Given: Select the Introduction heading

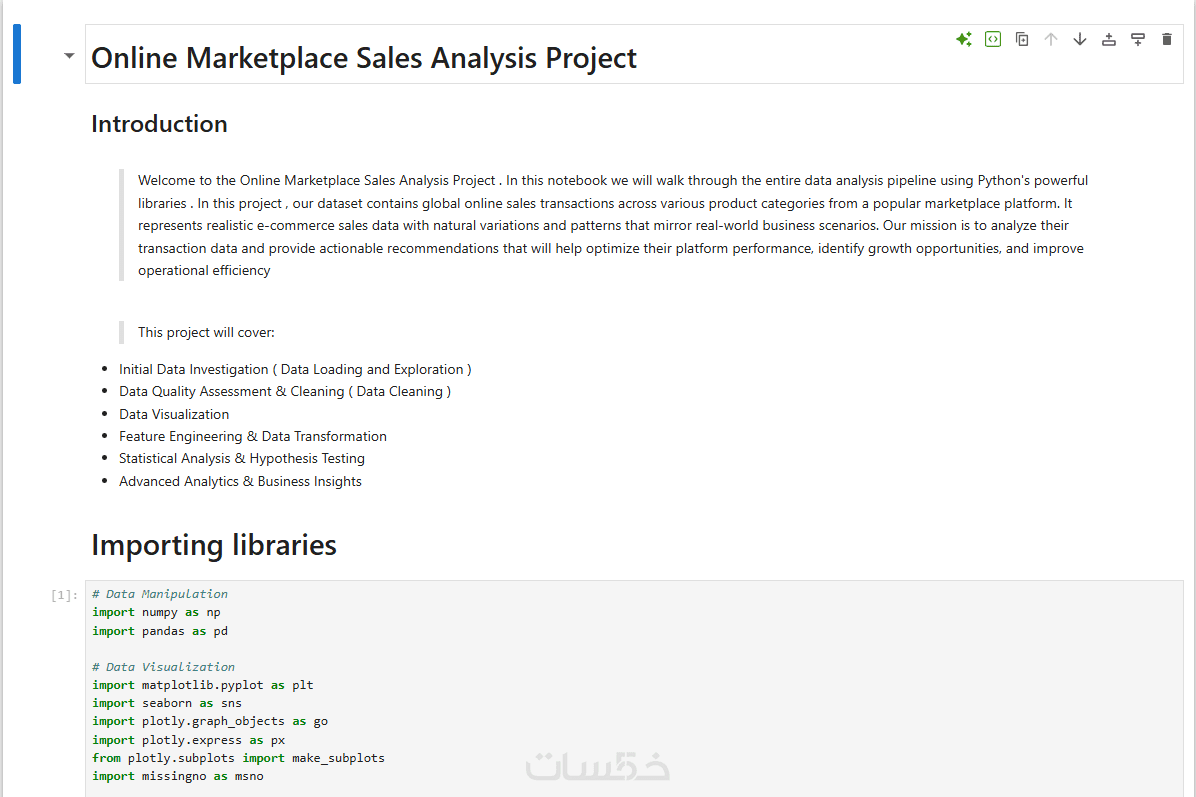Looking at the screenshot, I should (x=159, y=124).
